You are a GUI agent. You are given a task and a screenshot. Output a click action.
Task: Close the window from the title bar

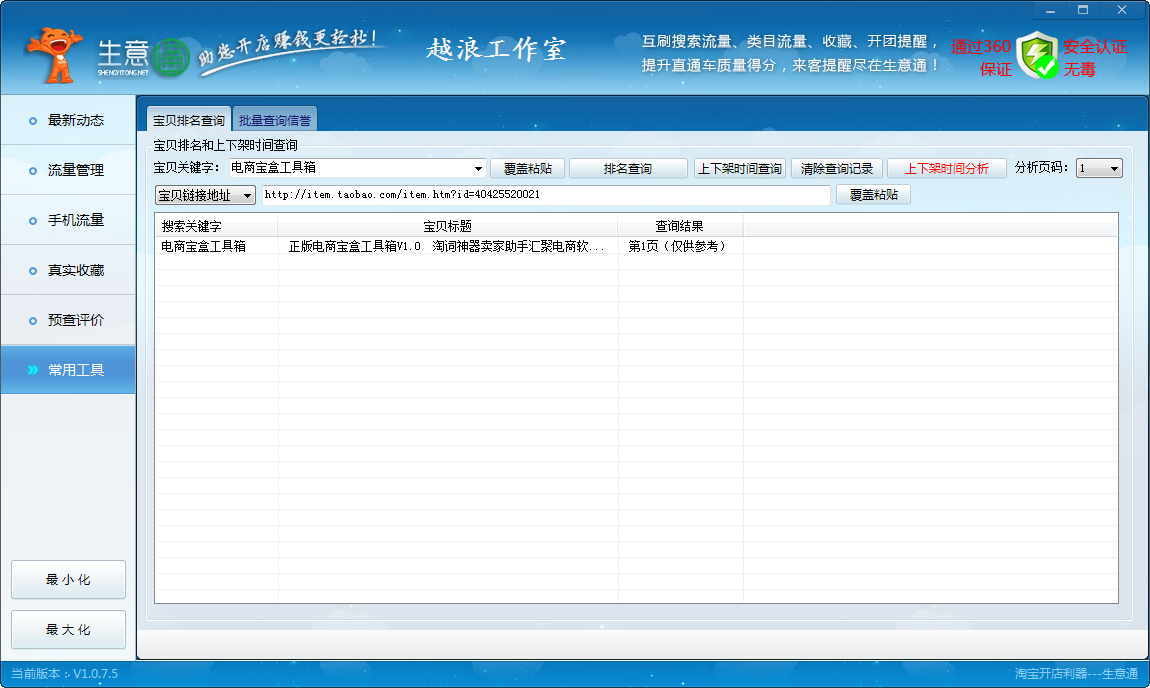pos(1122,10)
